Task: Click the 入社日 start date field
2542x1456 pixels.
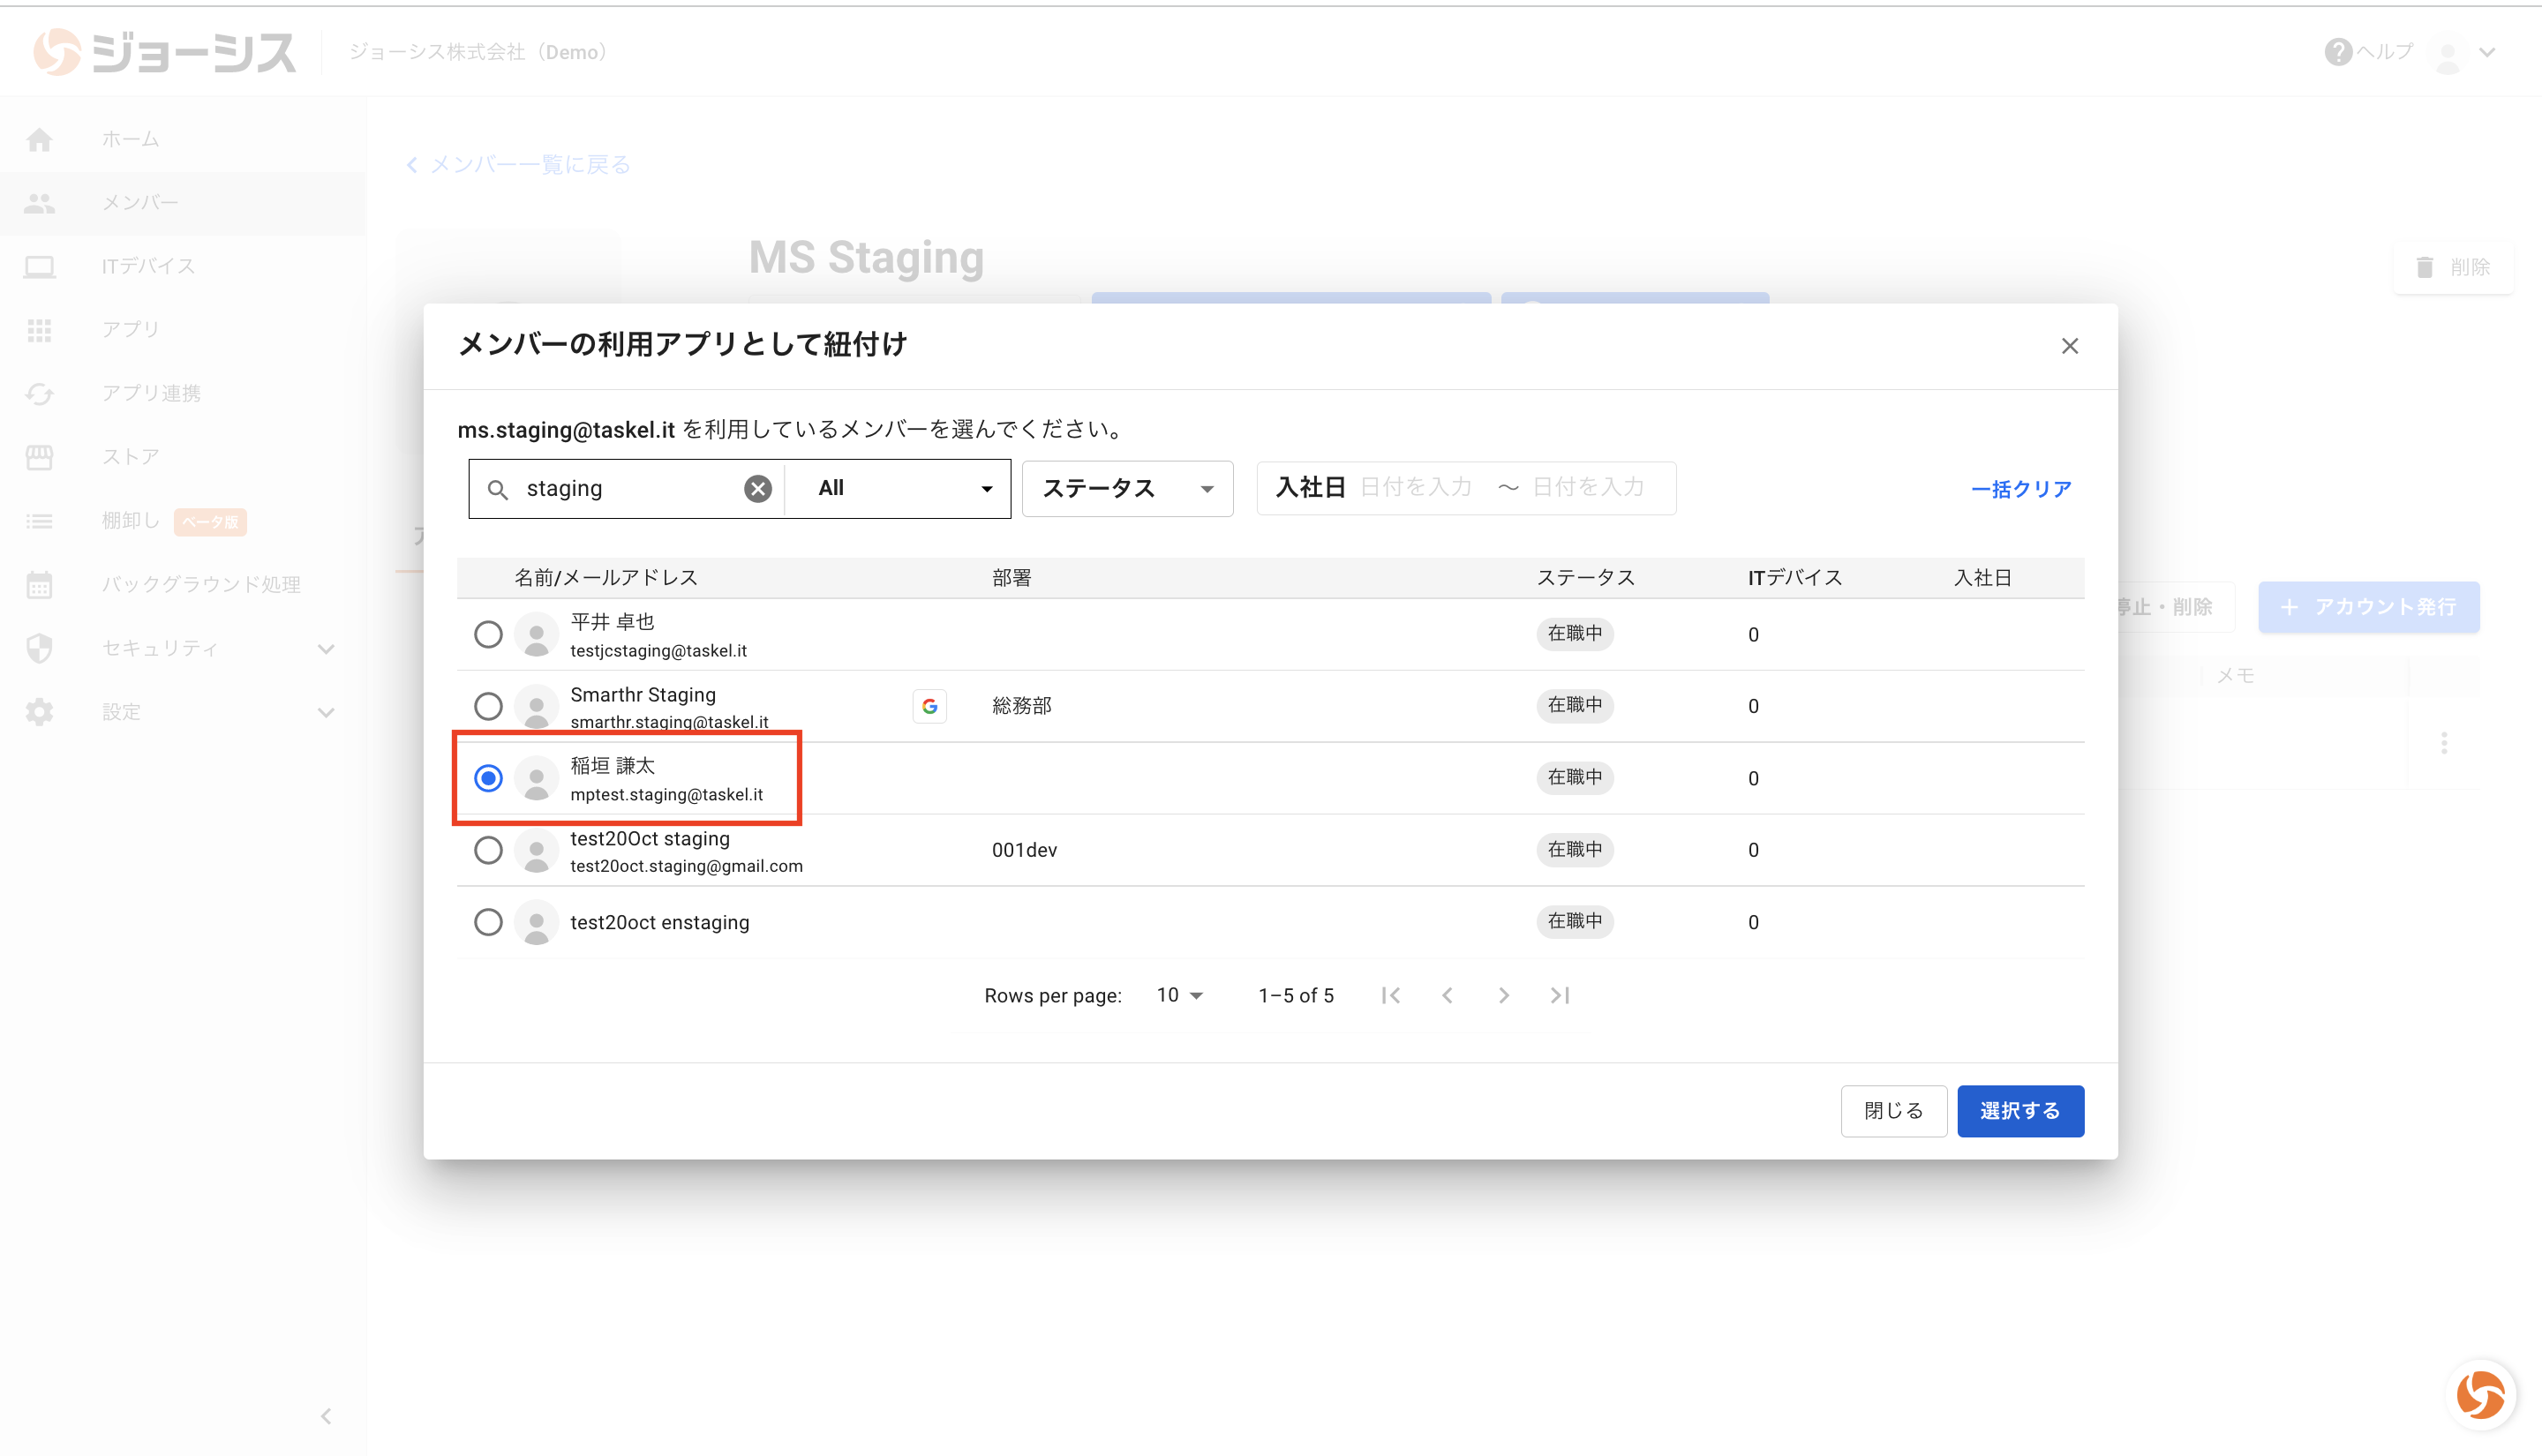Action: [1416, 488]
